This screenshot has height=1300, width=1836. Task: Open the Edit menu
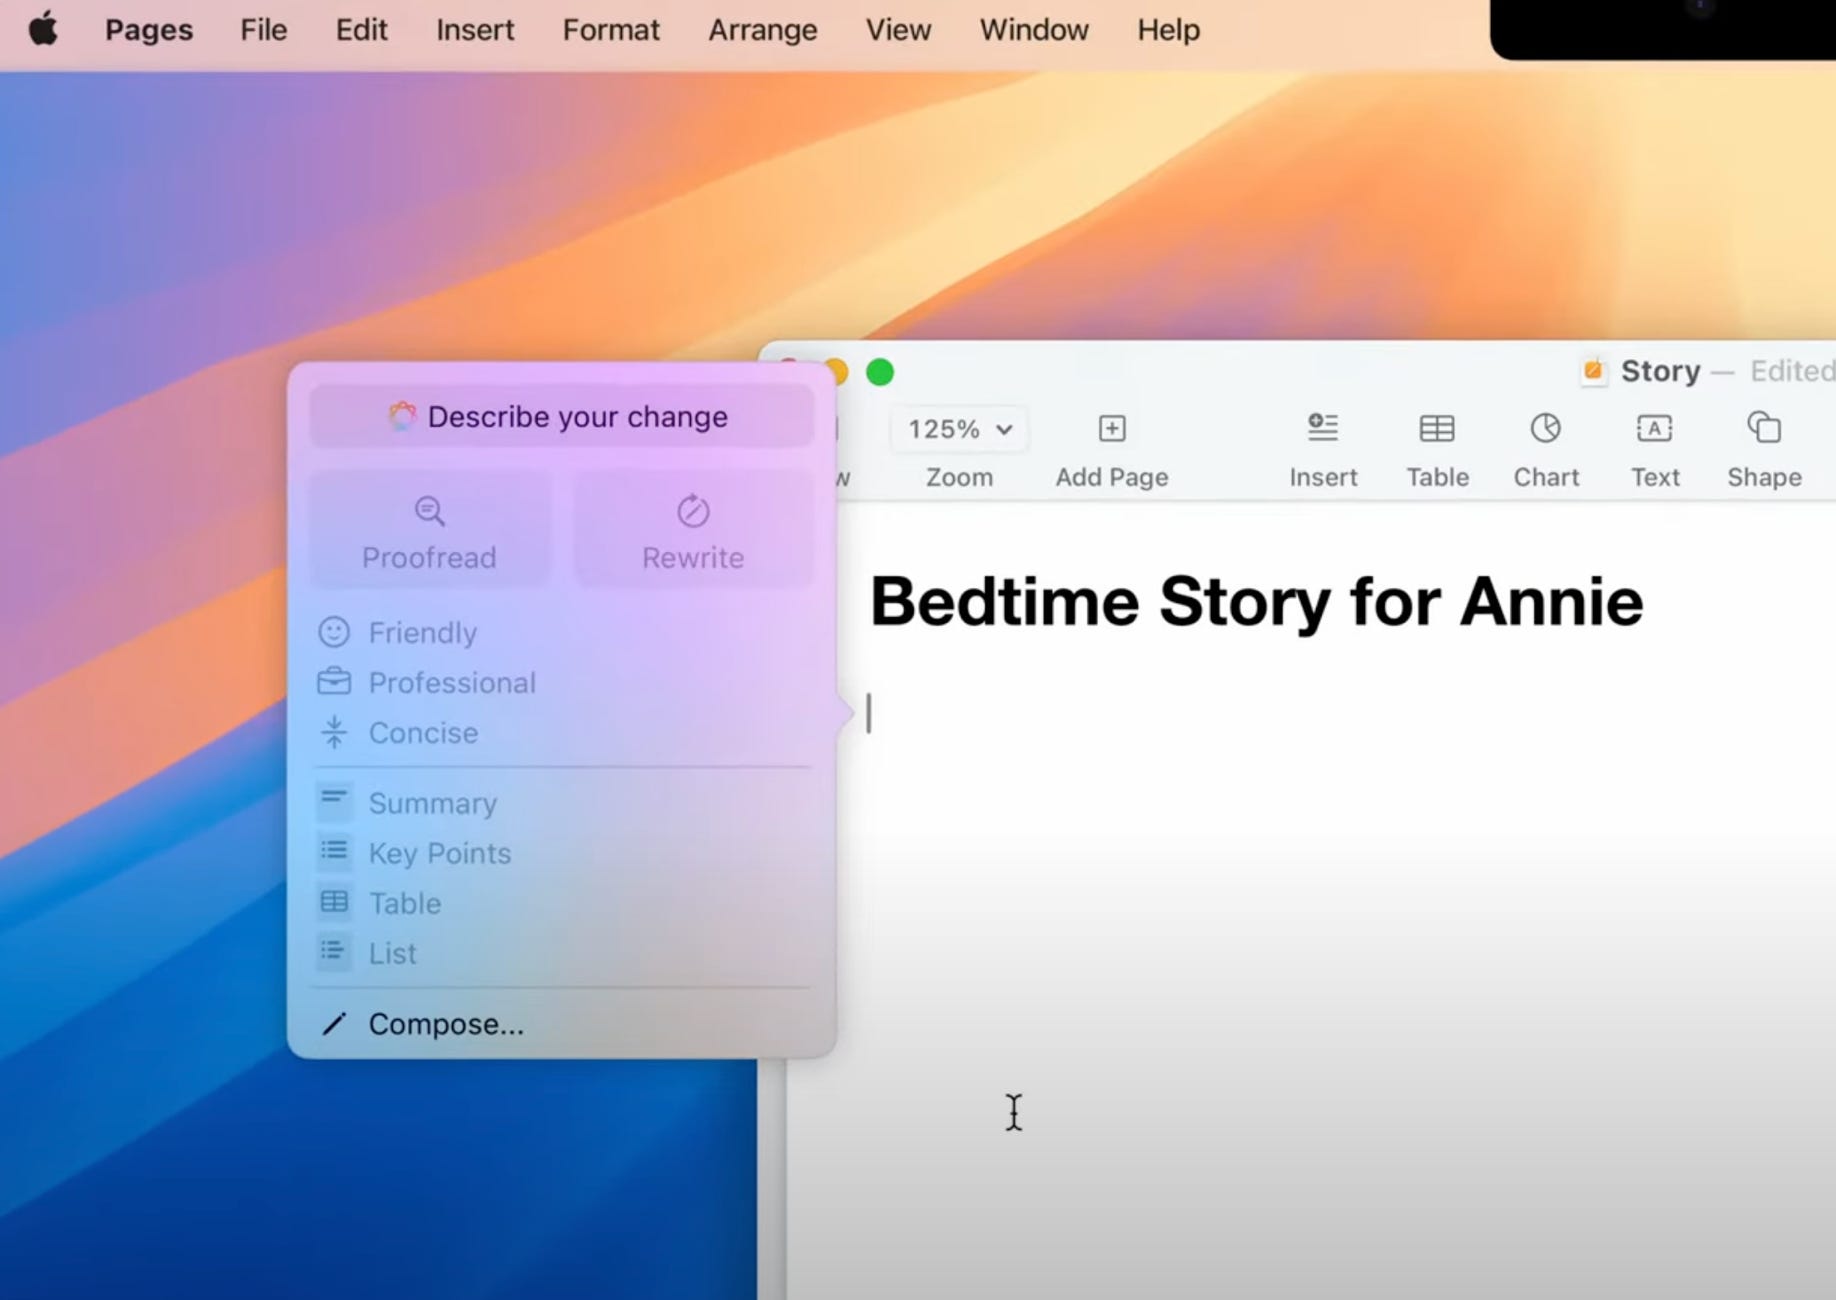click(x=361, y=30)
